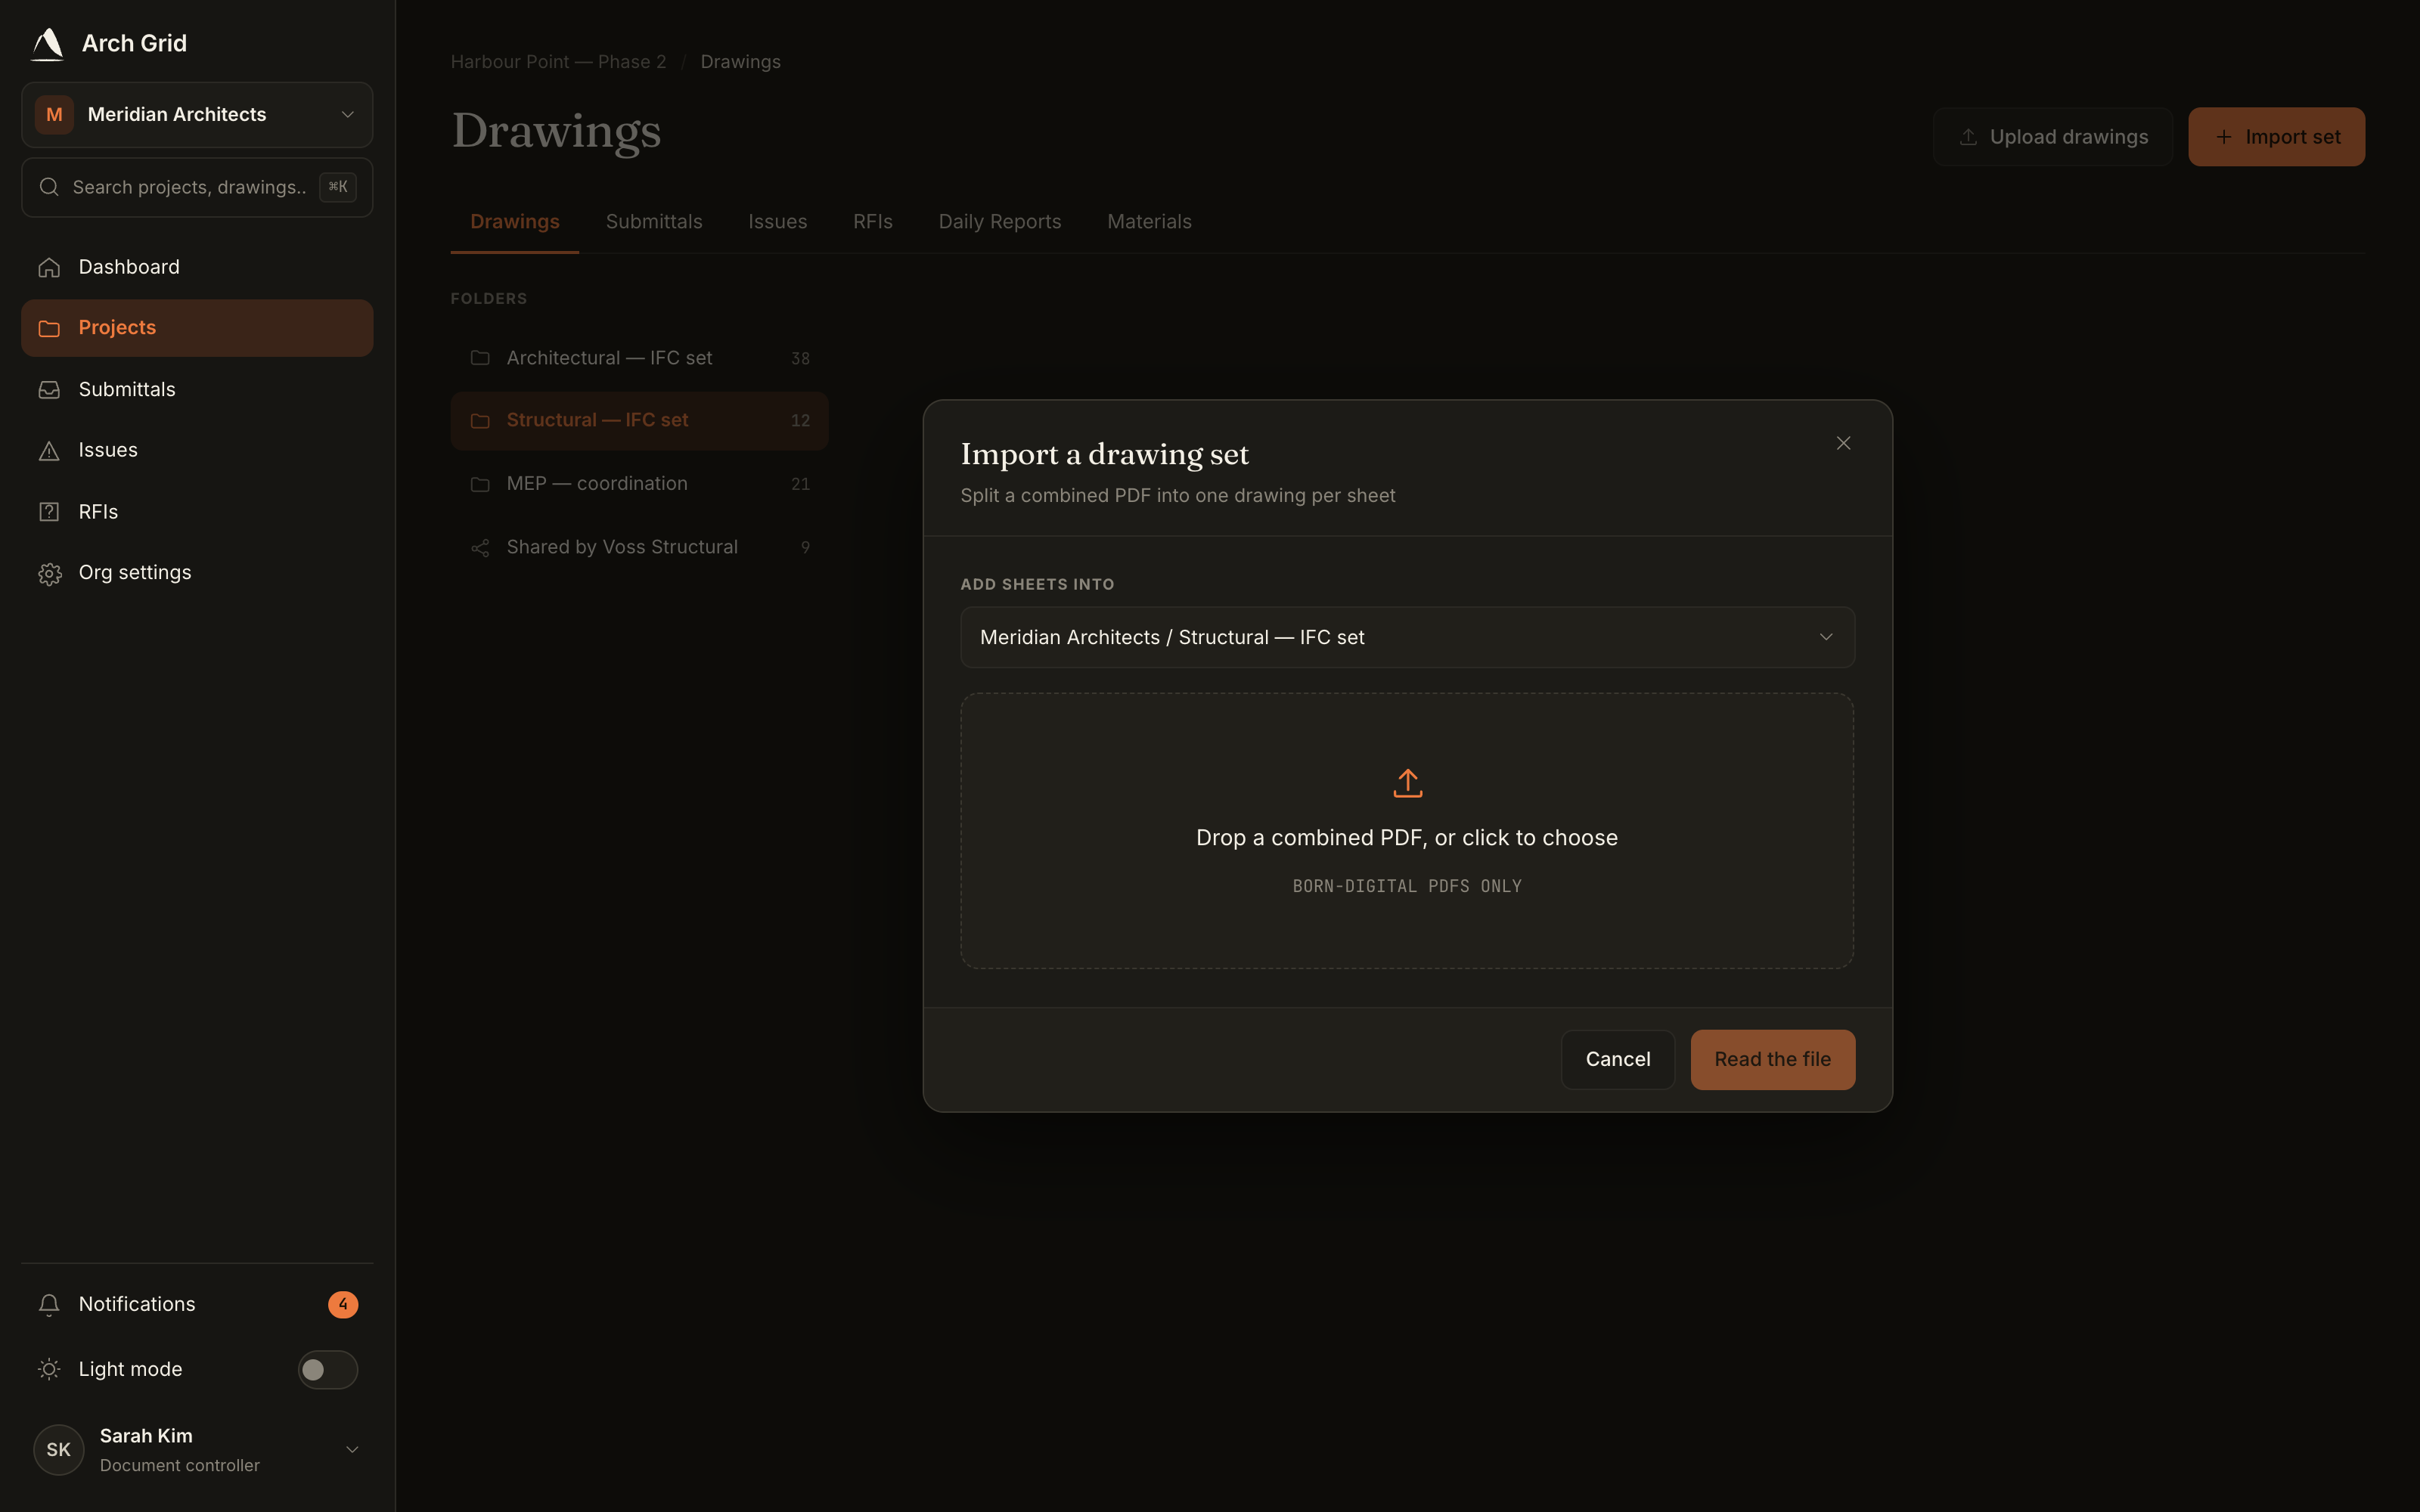Click the Upload drawings button

pyautogui.click(x=2052, y=137)
